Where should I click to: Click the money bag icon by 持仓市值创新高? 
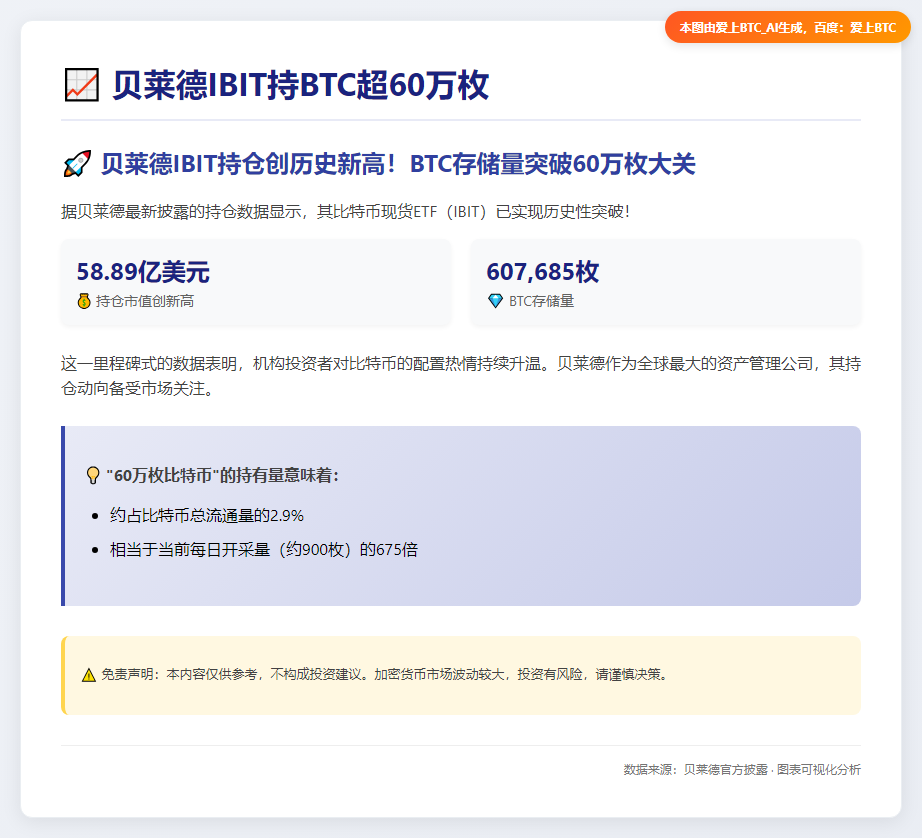coord(84,301)
